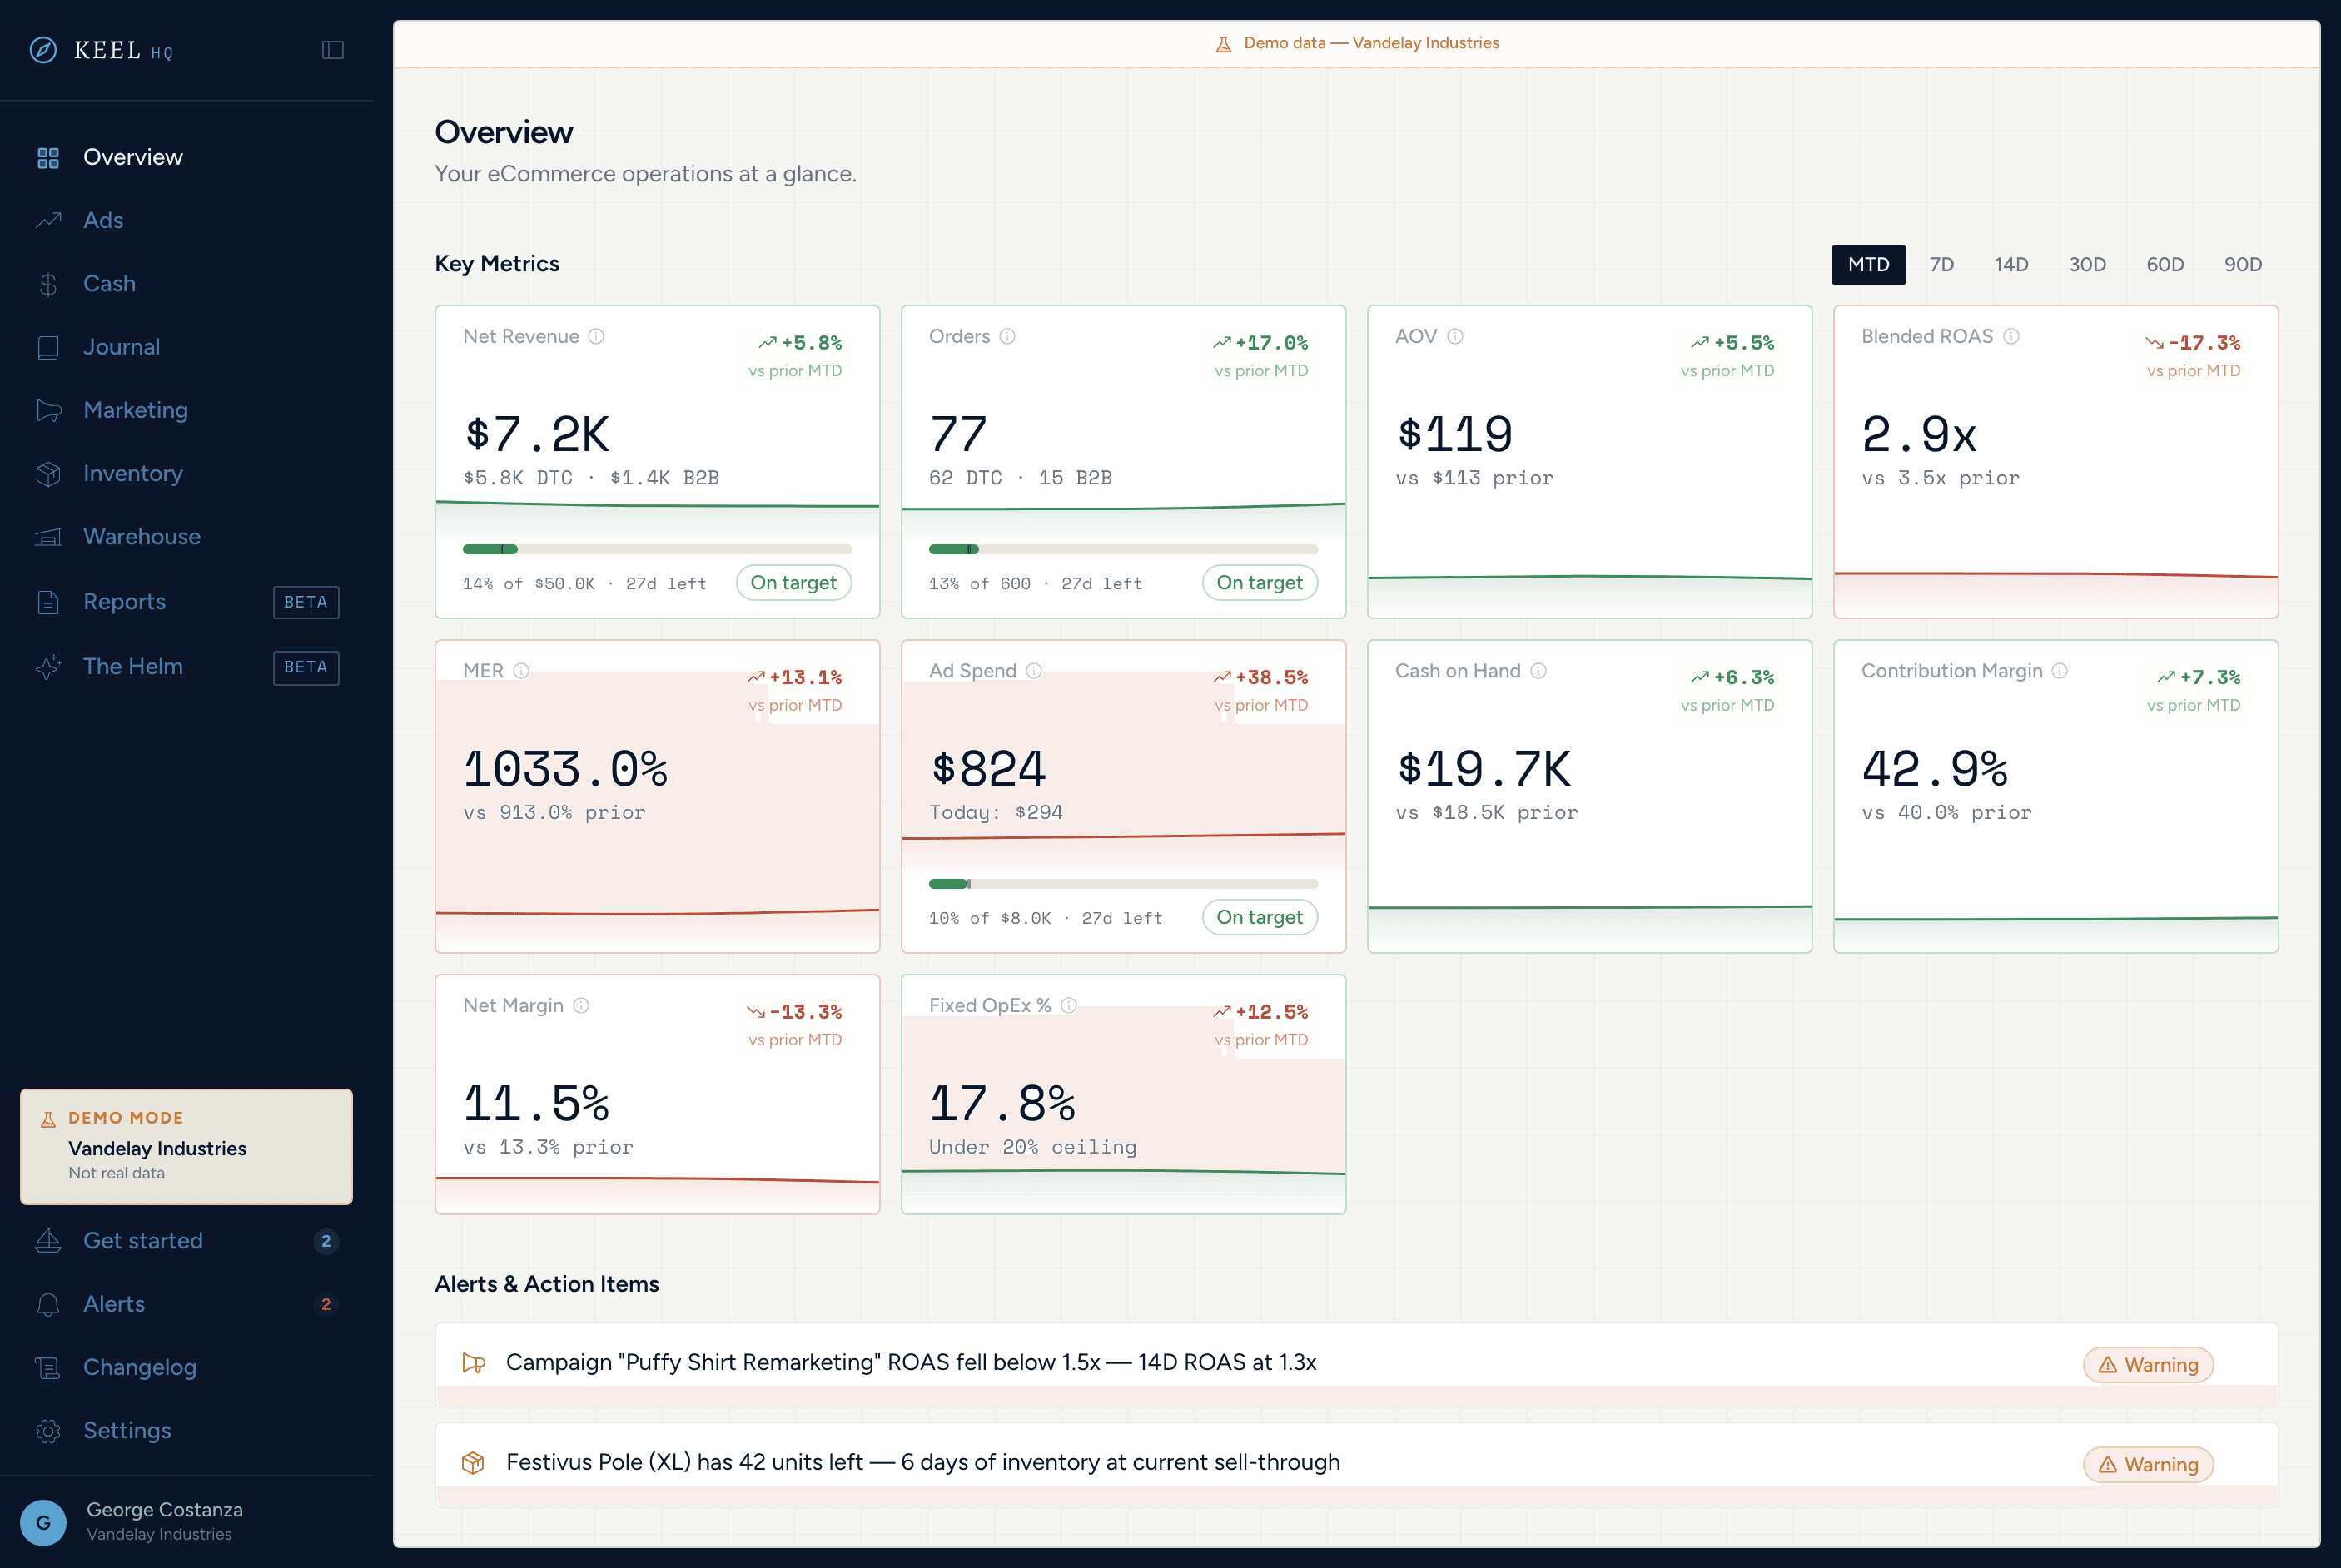Screen dimensions: 2341x1568
Task: Click the Warehouse building icon
Action: [48, 537]
